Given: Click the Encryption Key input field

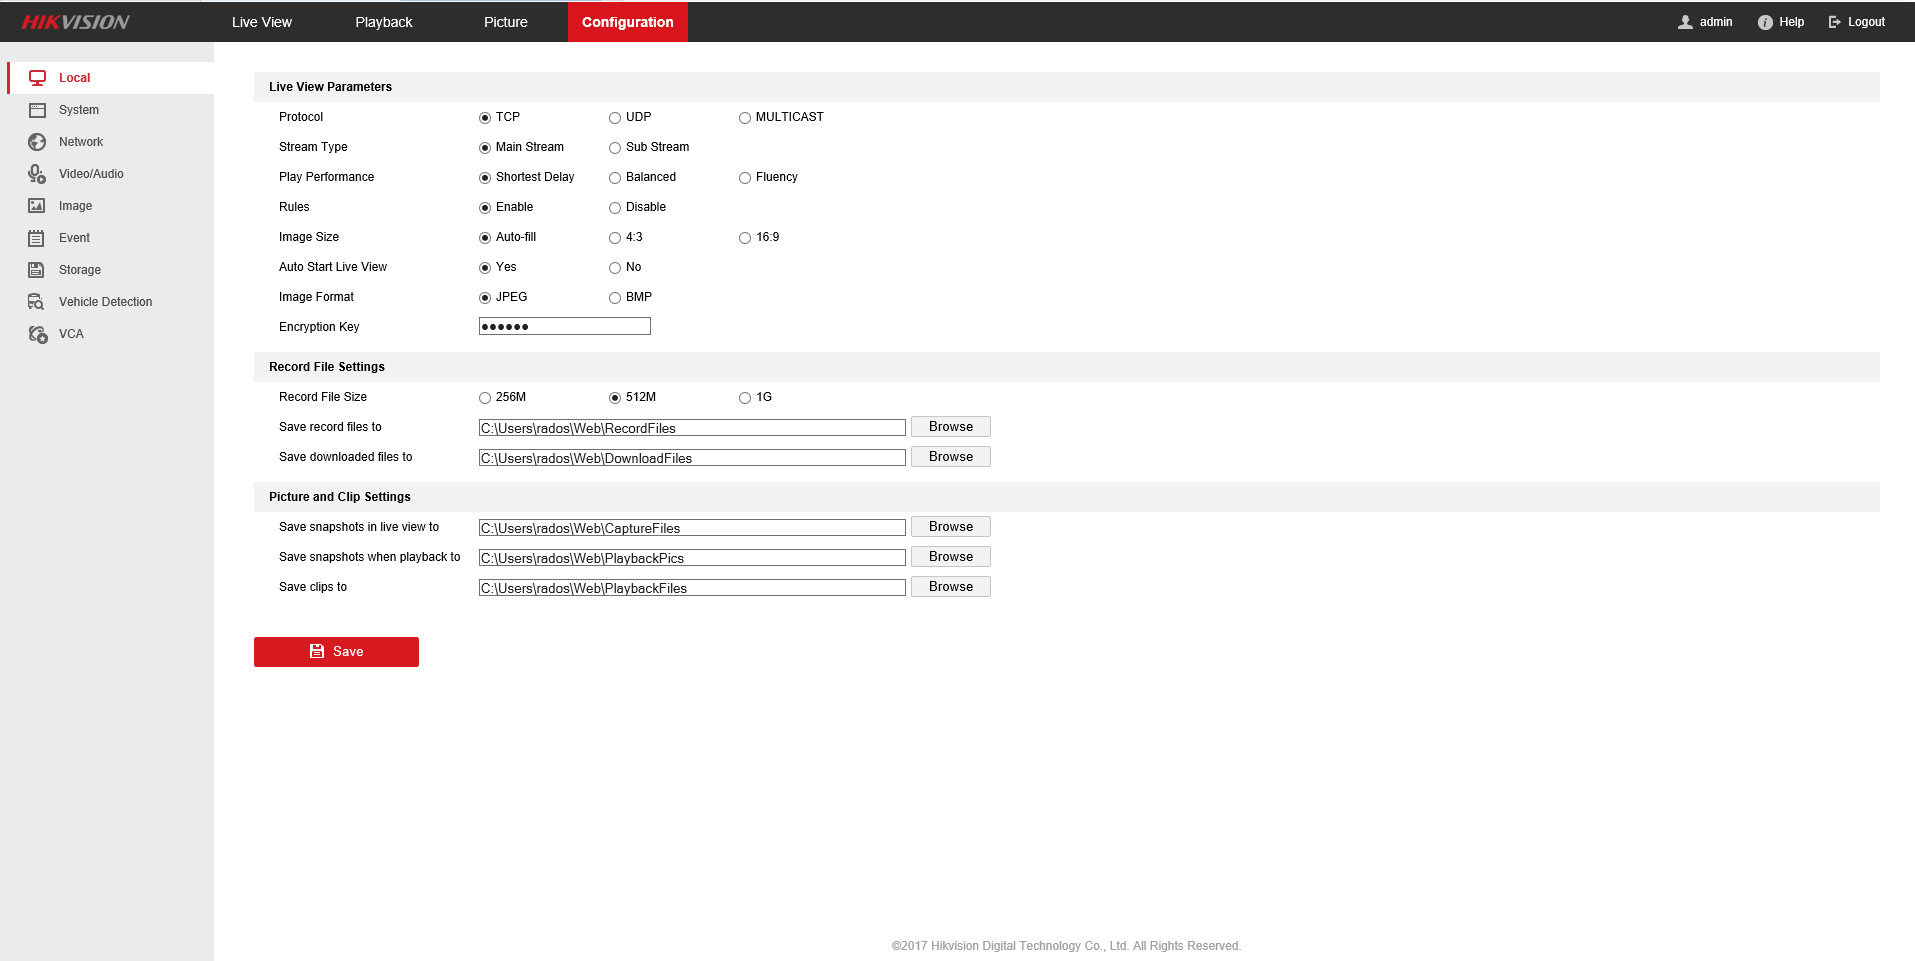Looking at the screenshot, I should 564,327.
